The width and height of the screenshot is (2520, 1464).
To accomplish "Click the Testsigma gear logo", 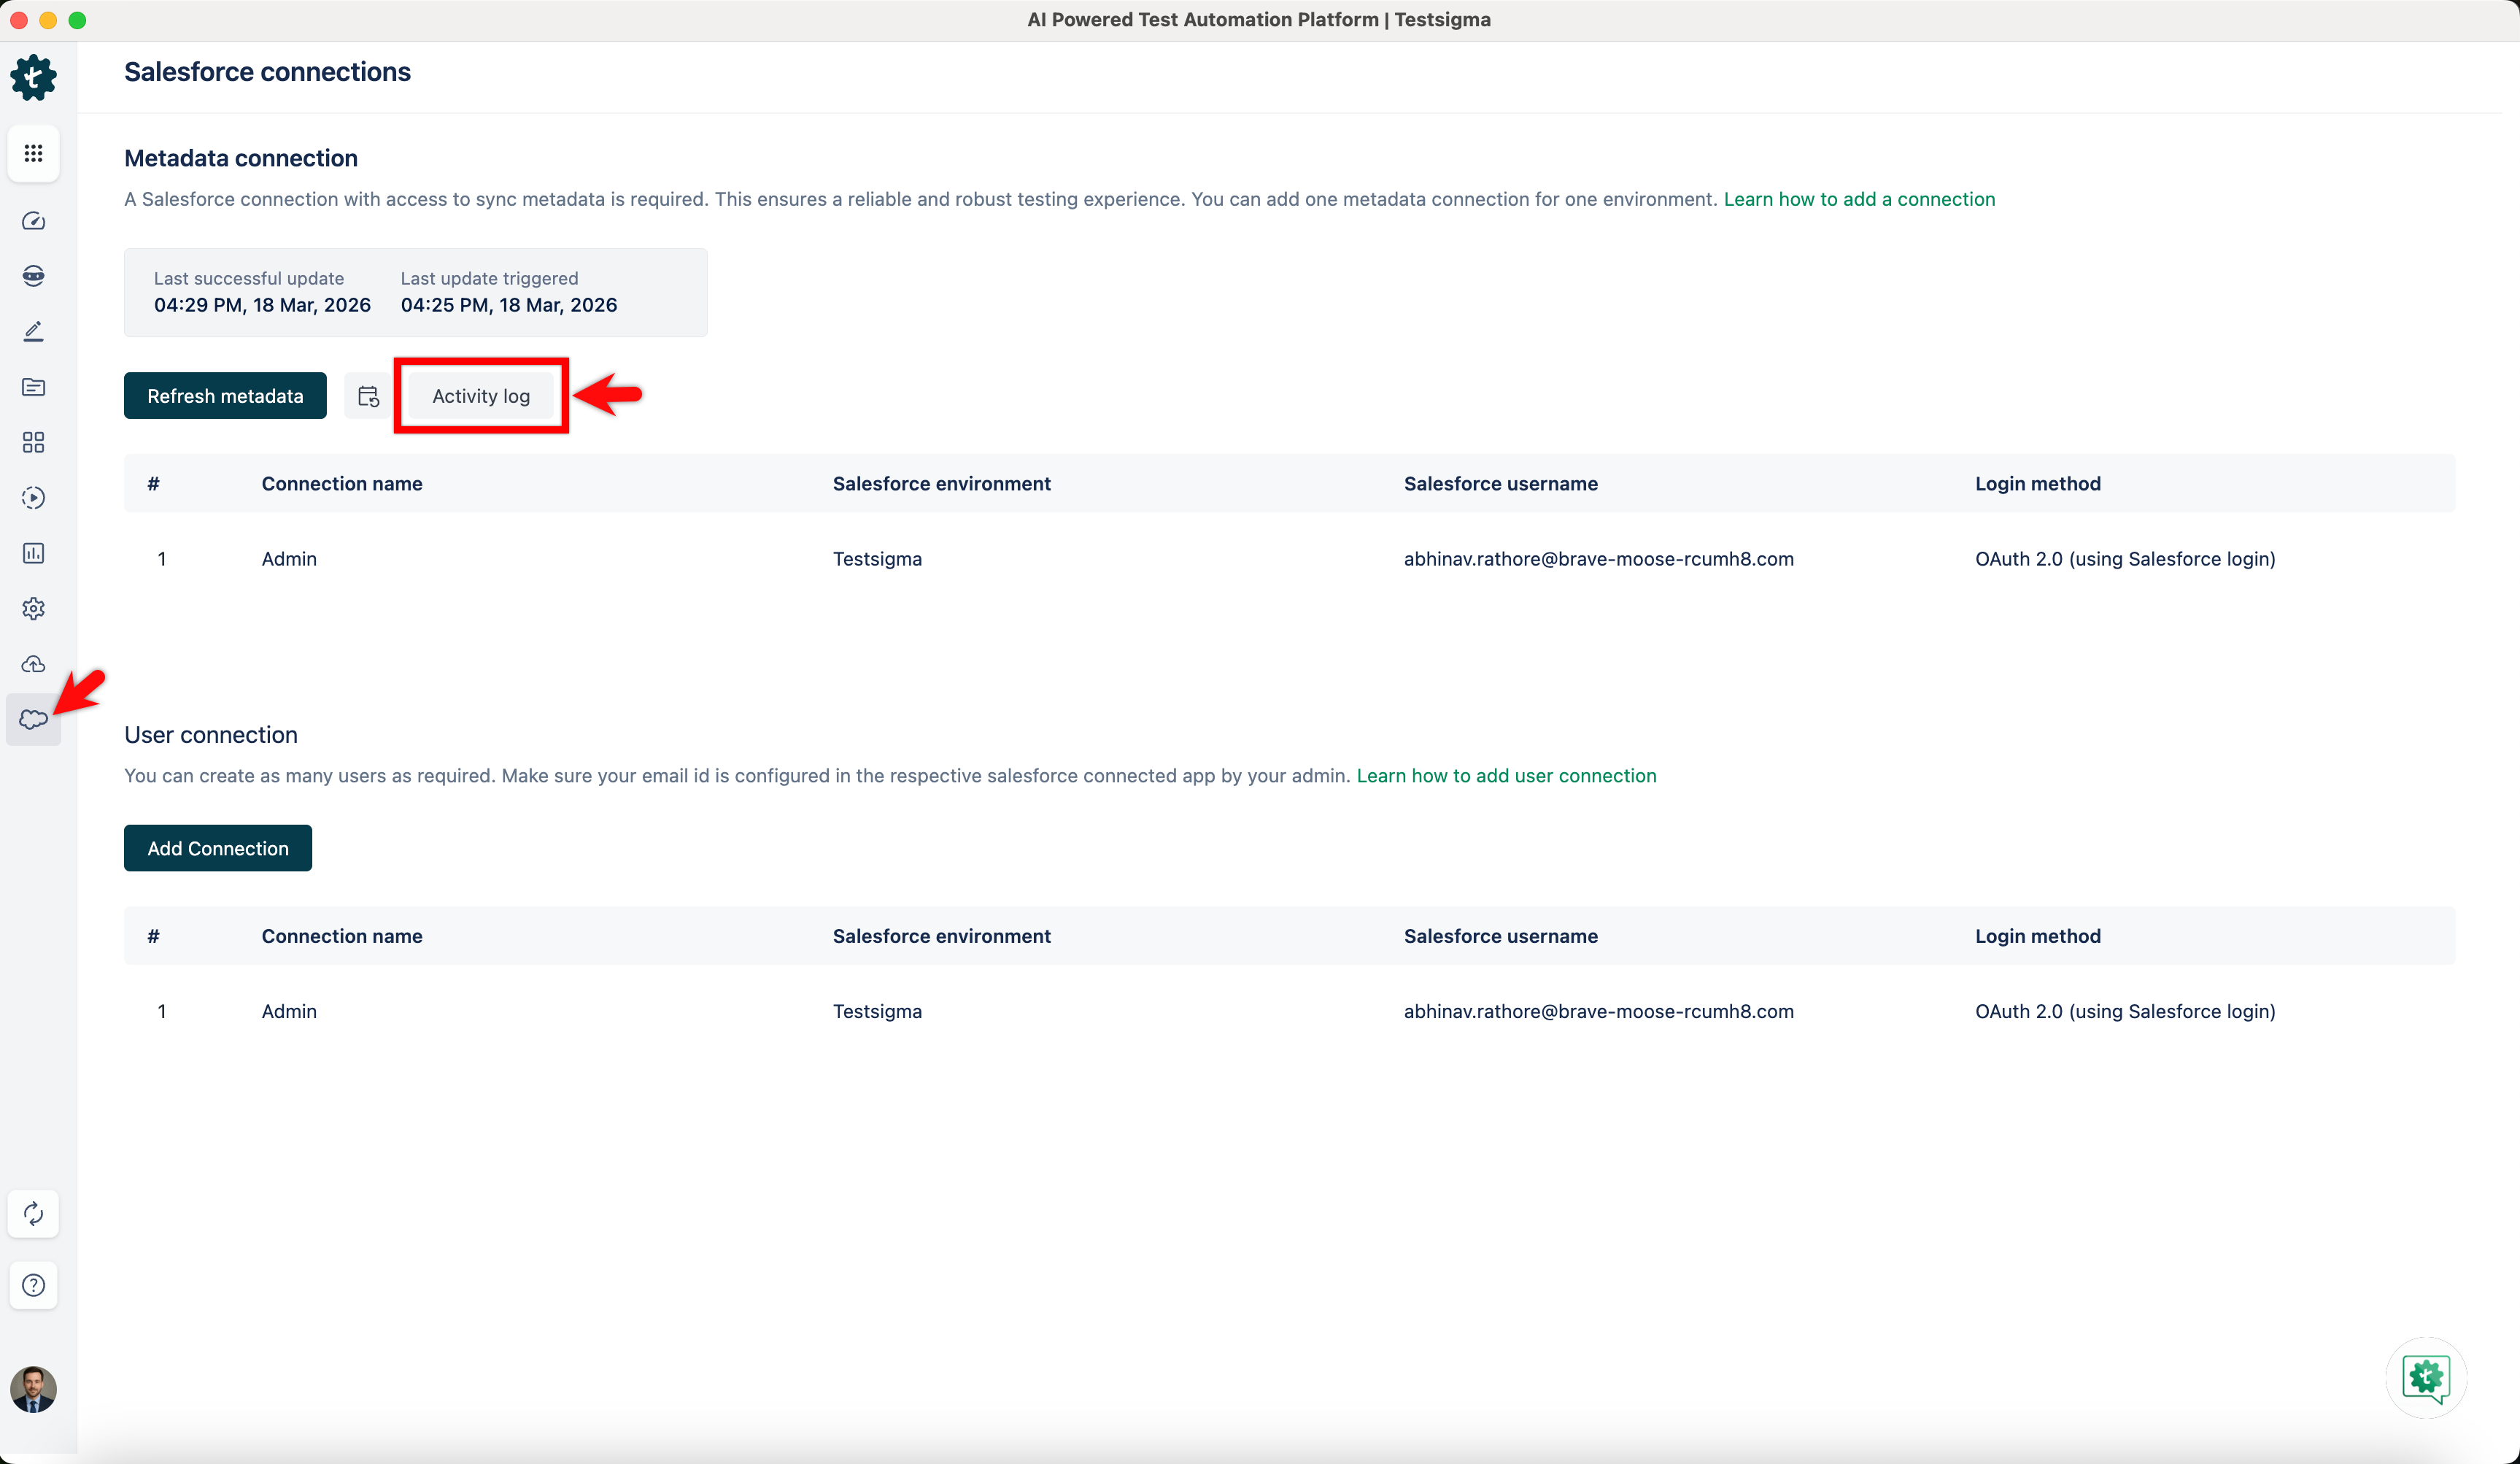I will [x=33, y=77].
